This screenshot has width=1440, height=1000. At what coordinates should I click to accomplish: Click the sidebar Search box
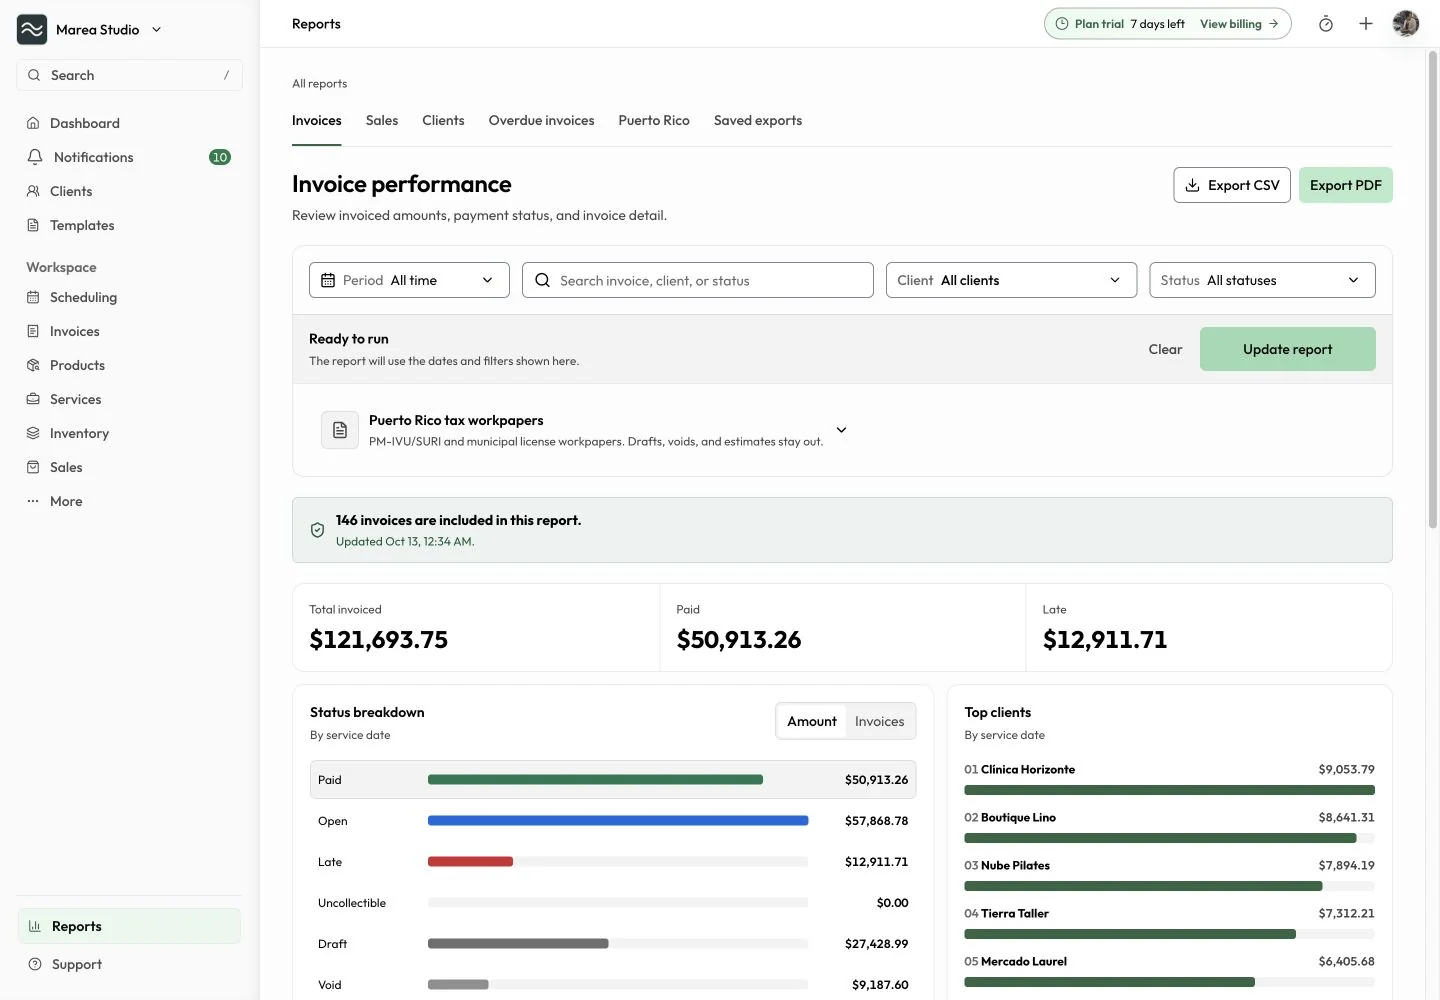pyautogui.click(x=129, y=75)
